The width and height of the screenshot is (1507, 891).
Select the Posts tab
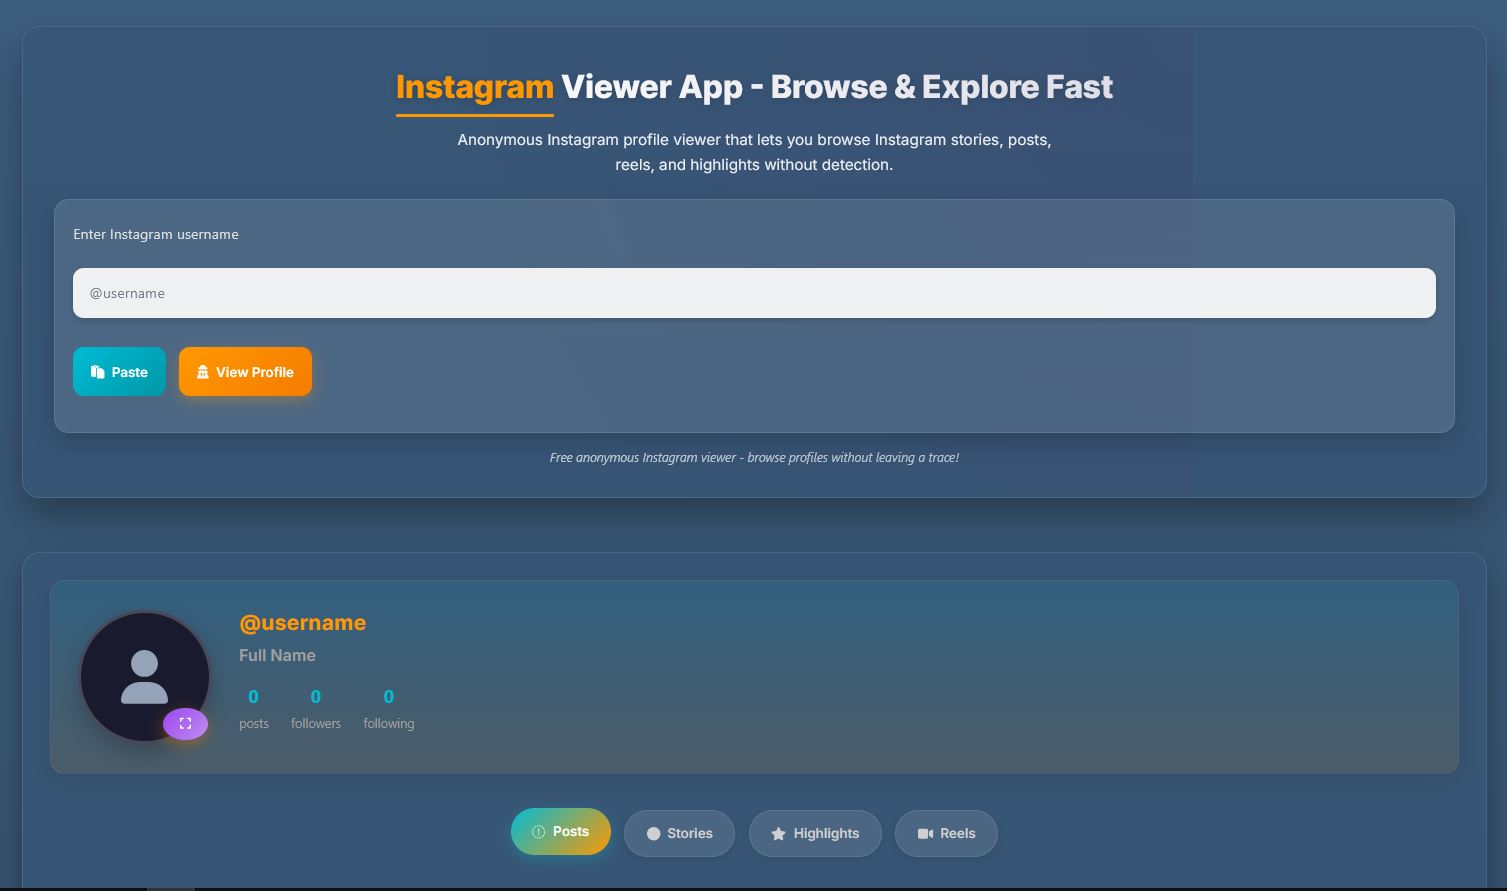[561, 832]
